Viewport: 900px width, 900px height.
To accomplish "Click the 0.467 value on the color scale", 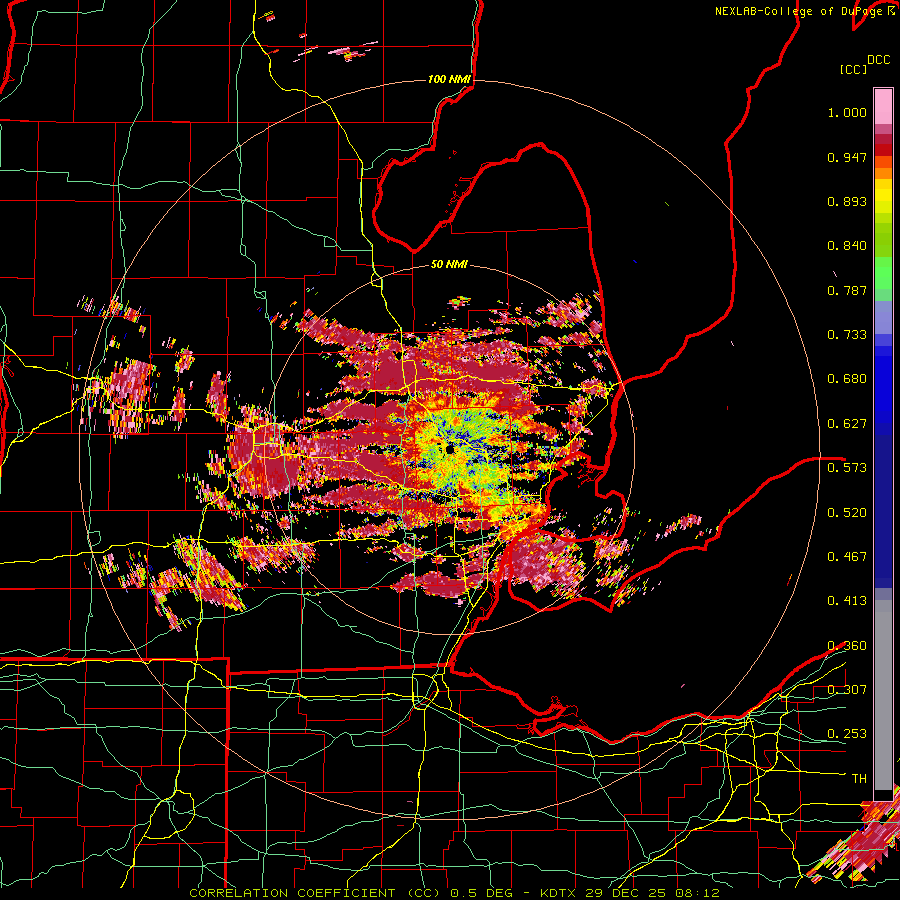I will click(x=847, y=557).
